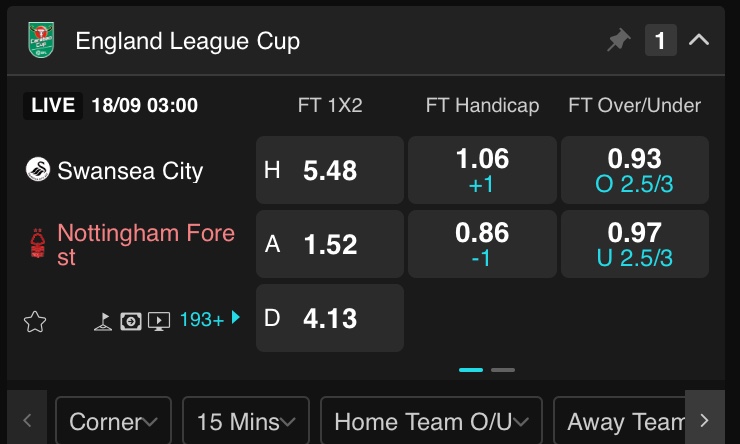Image resolution: width=740 pixels, height=444 pixels.
Task: Collapse the England League Cup section
Action: click(699, 40)
